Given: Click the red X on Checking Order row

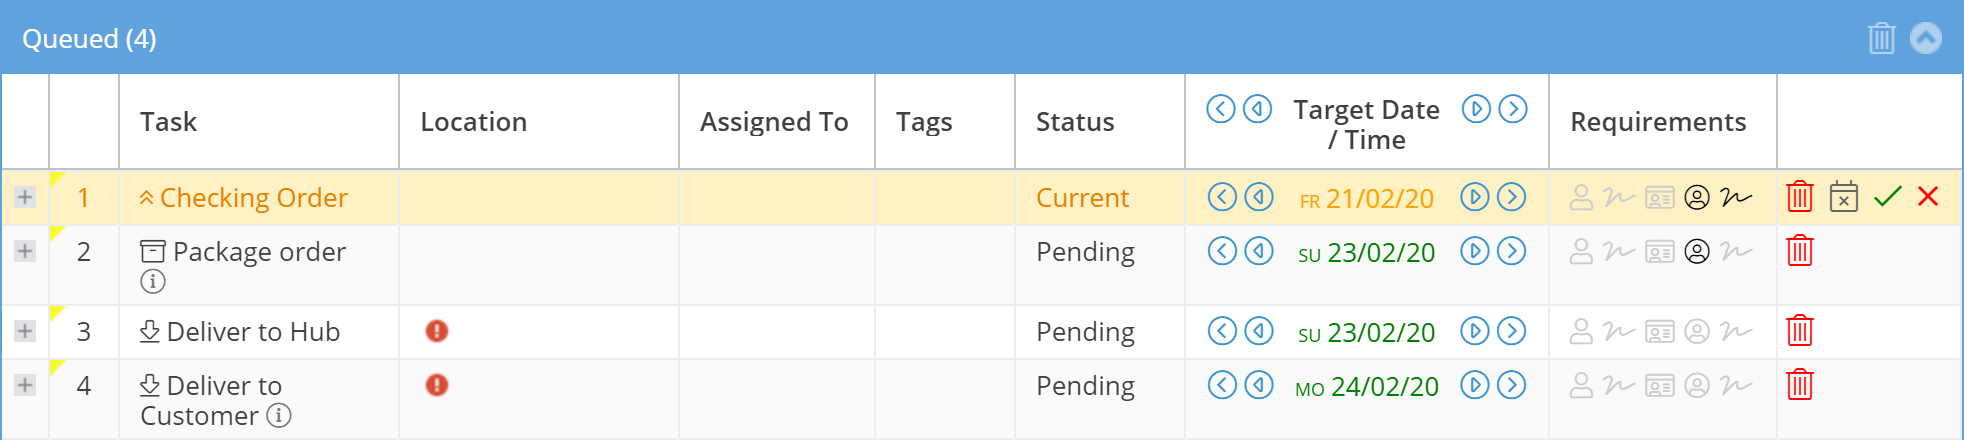Looking at the screenshot, I should point(1928,197).
